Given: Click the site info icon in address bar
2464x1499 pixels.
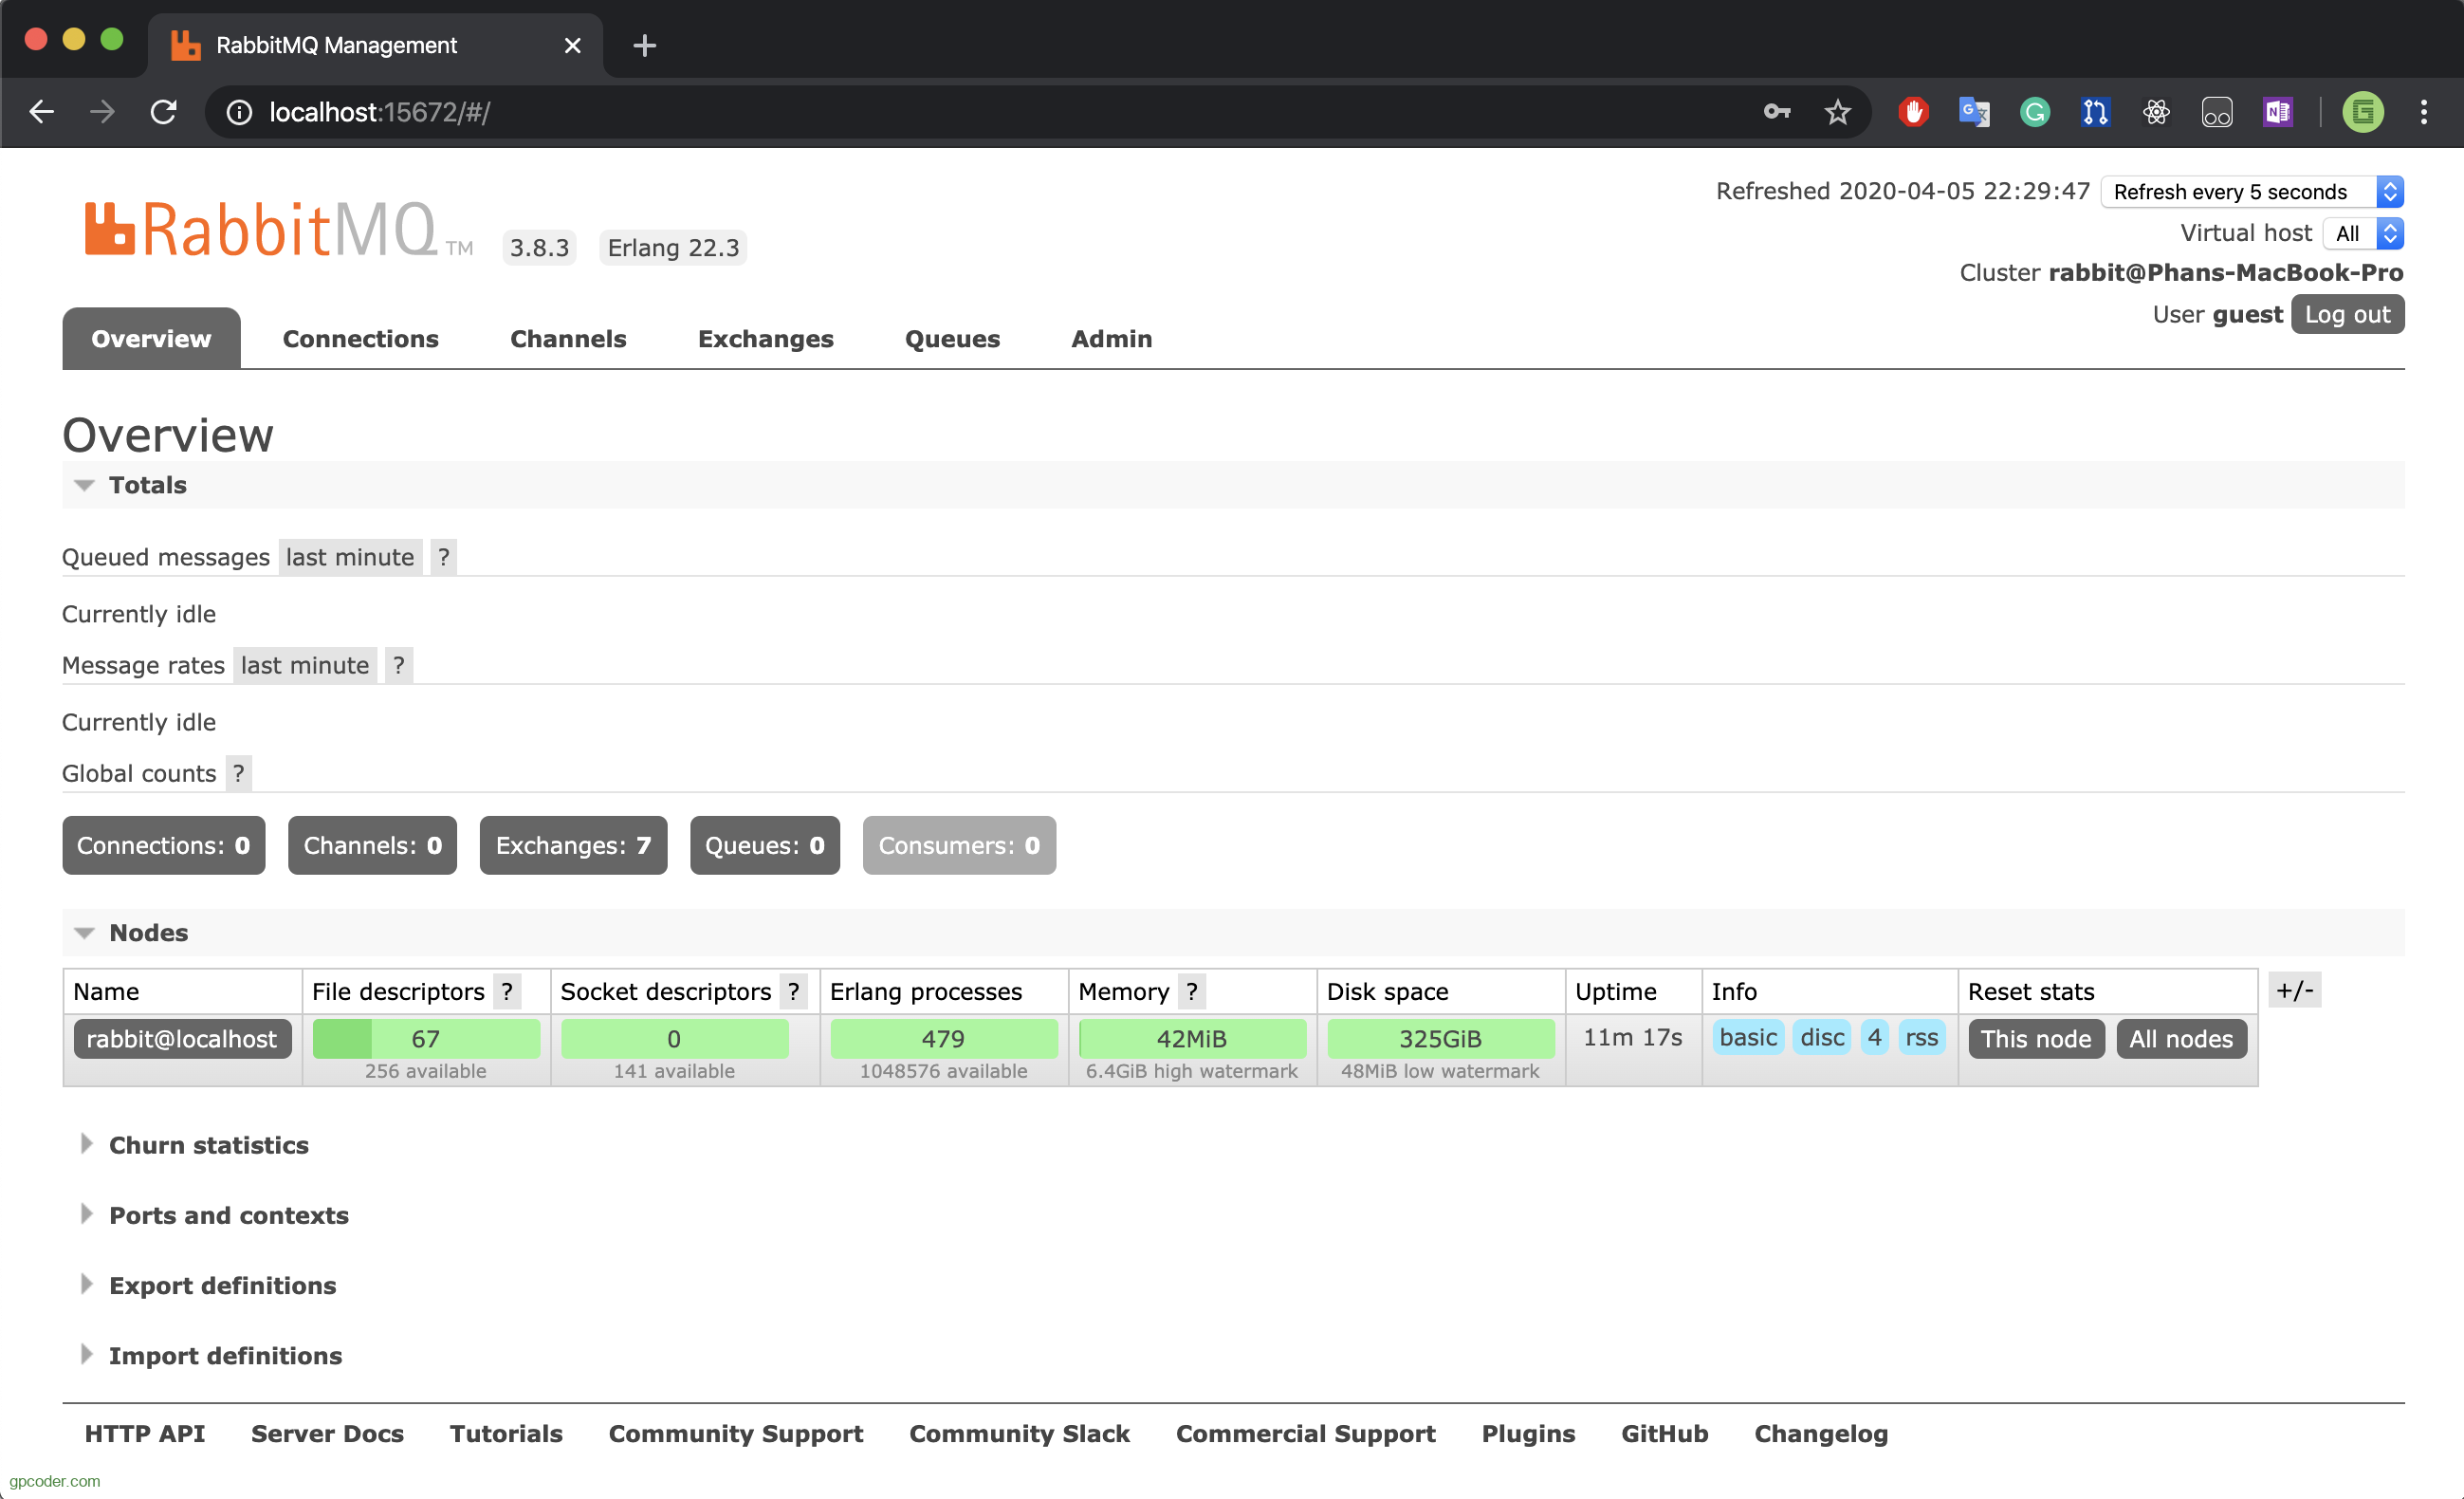Looking at the screenshot, I should pos(239,112).
